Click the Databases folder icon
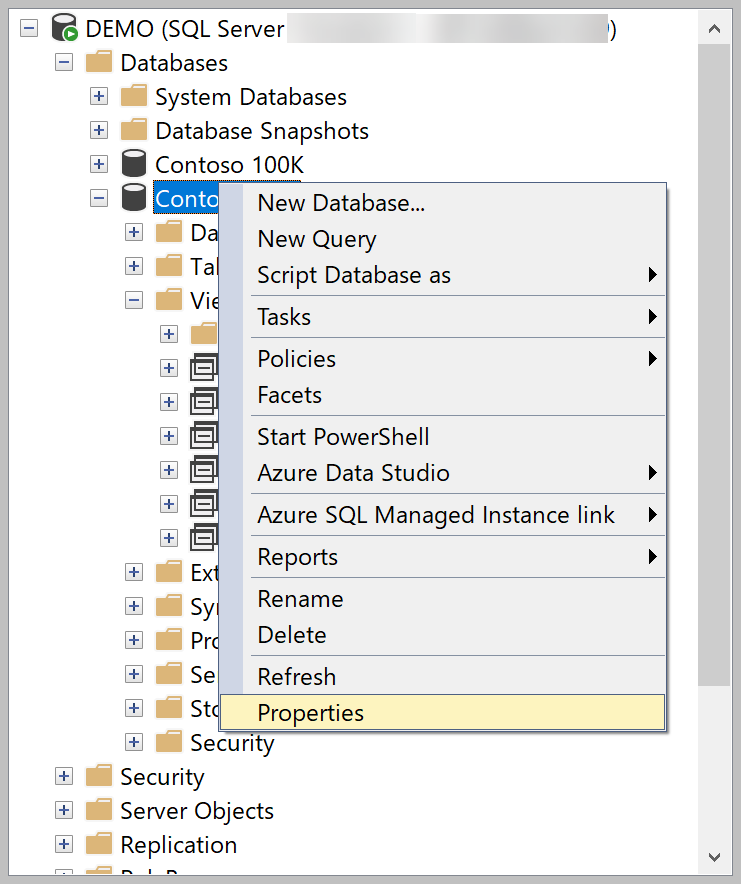This screenshot has width=741, height=884. [x=99, y=62]
